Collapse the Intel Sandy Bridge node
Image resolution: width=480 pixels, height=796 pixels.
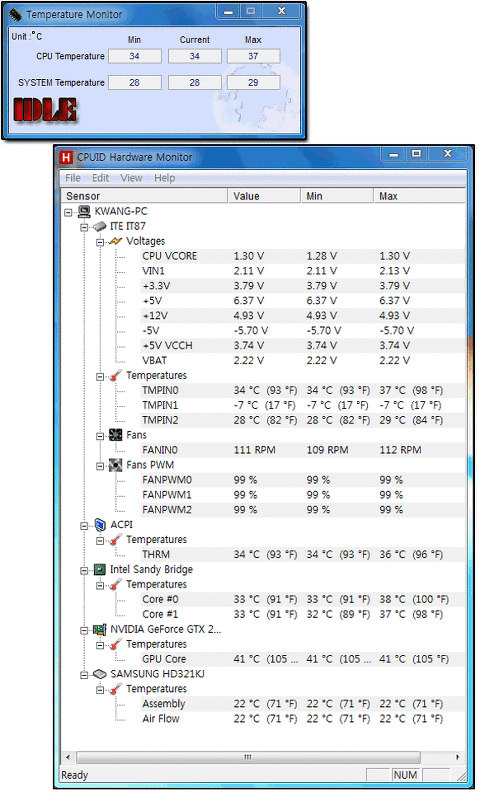point(84,571)
